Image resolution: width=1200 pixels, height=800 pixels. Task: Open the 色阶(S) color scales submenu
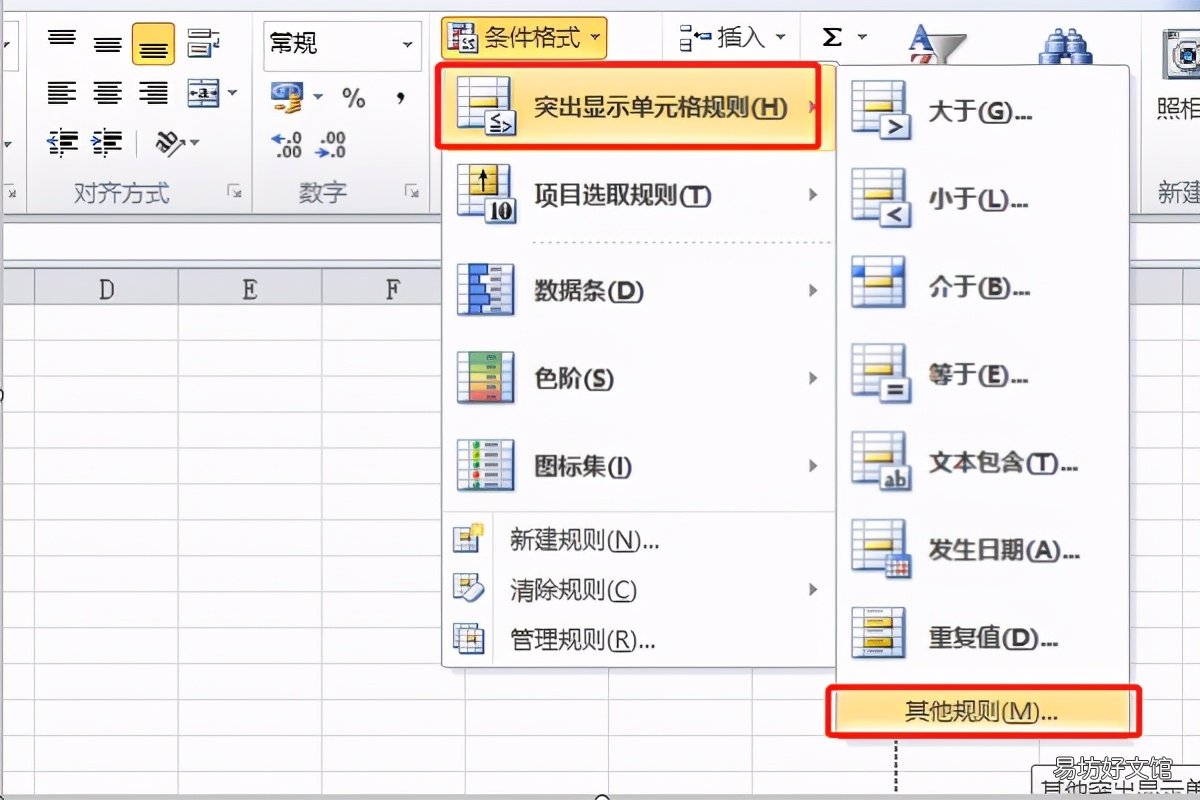tap(636, 378)
